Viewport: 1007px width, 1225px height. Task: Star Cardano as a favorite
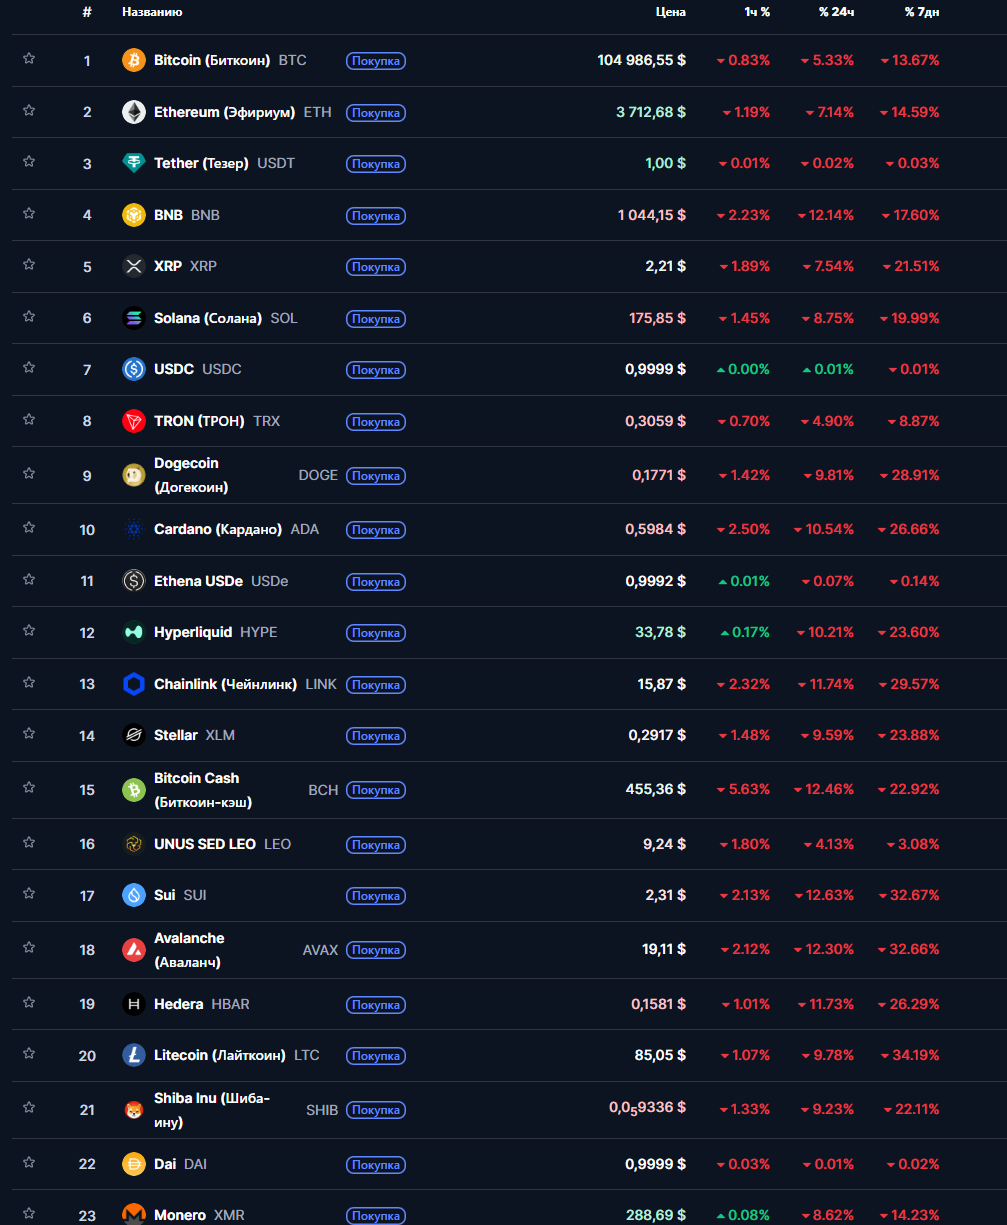click(x=29, y=528)
